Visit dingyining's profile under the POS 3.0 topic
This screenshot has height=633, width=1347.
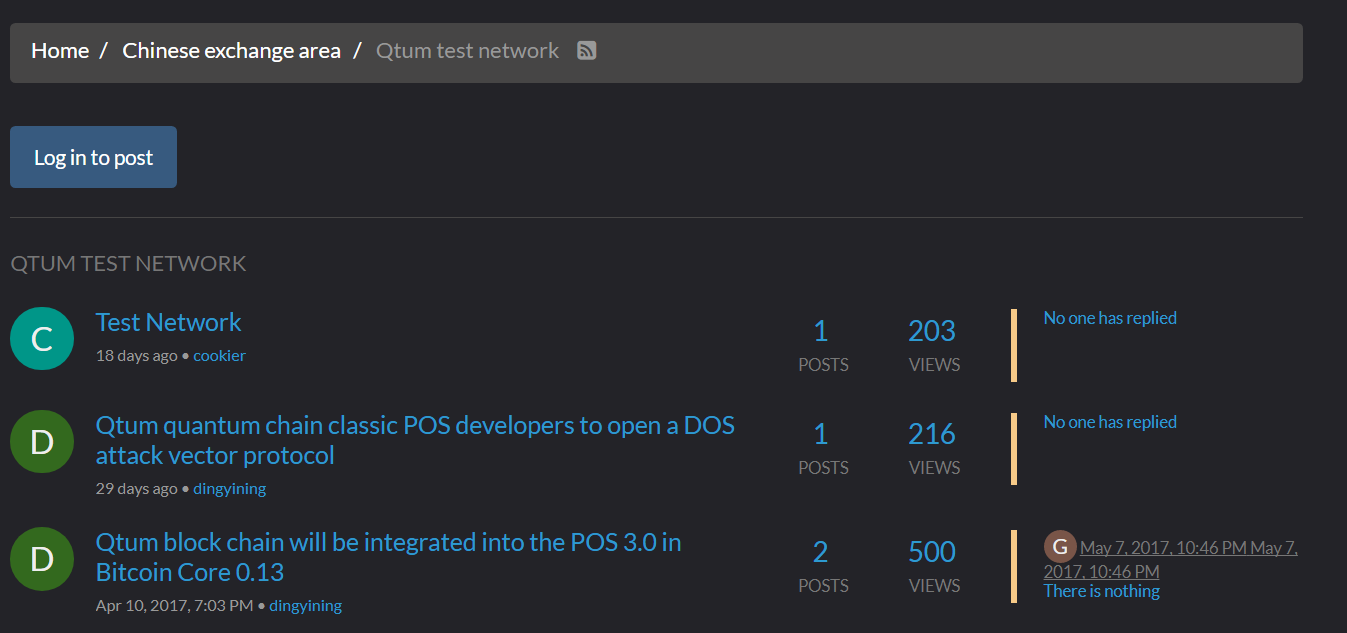pyautogui.click(x=305, y=605)
